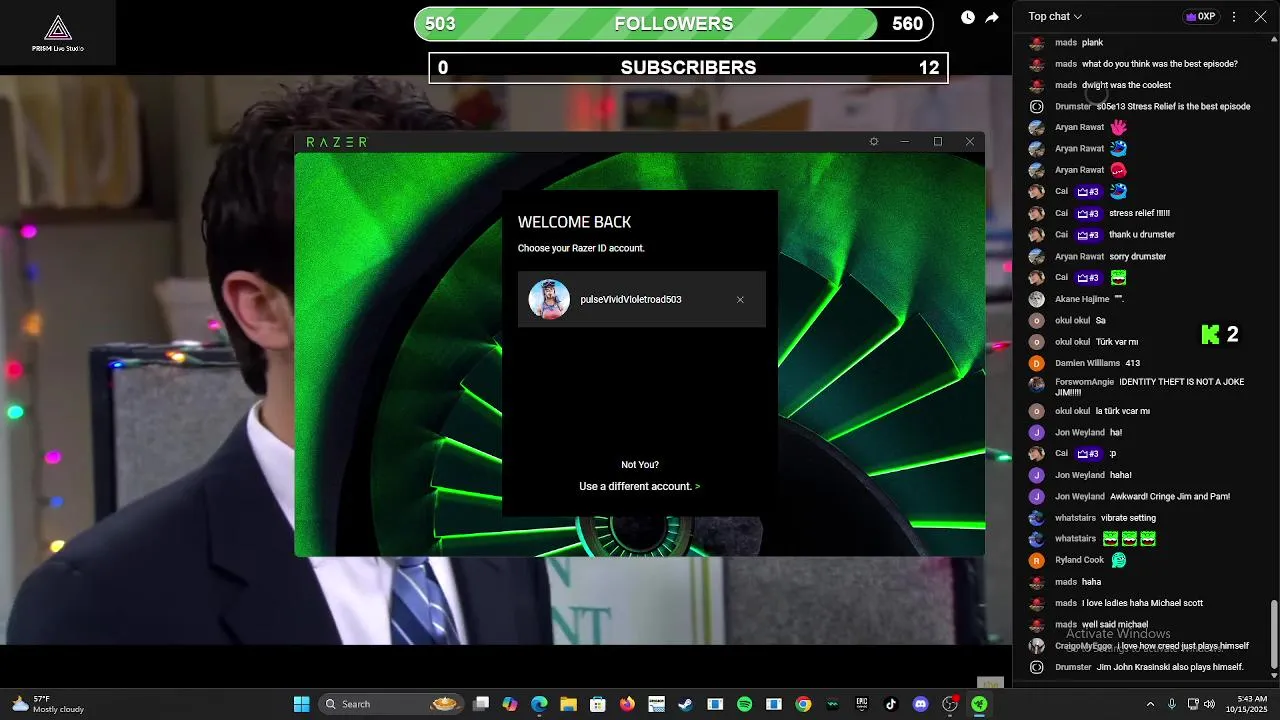Open Epic Games Launcher from taskbar

[x=861, y=704]
